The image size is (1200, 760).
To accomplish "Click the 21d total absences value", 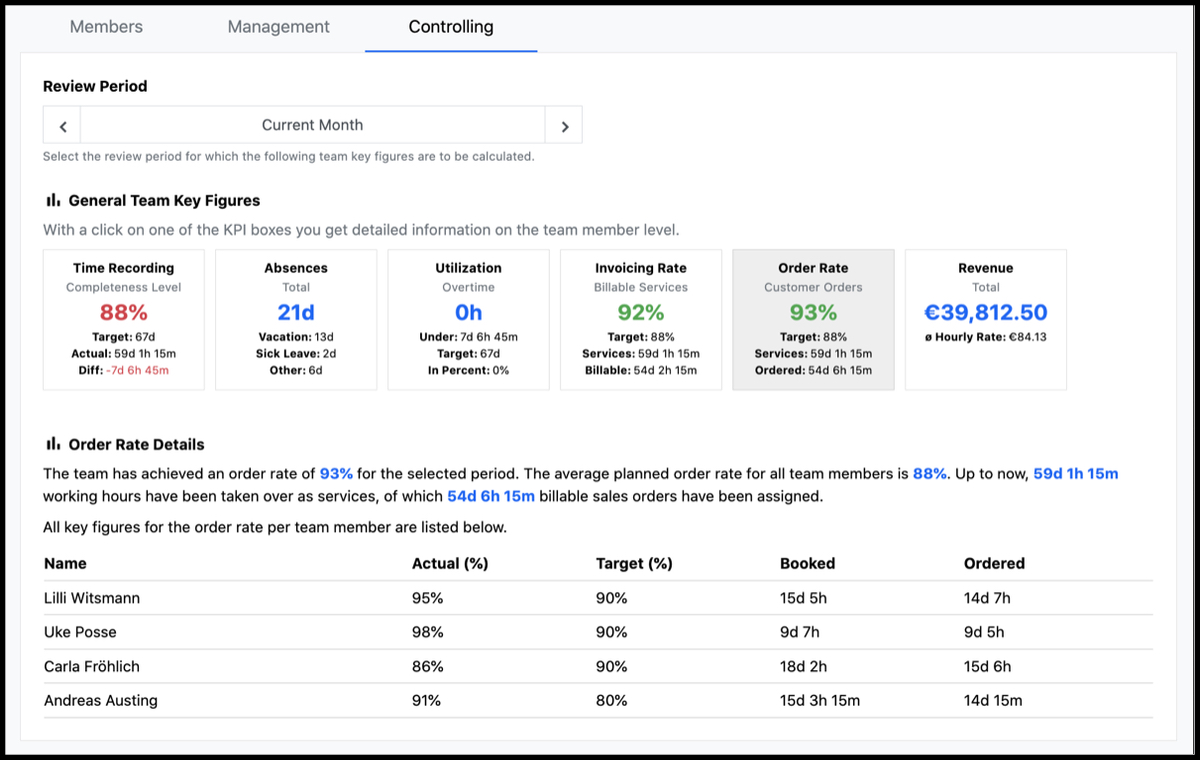I will (x=296, y=312).
